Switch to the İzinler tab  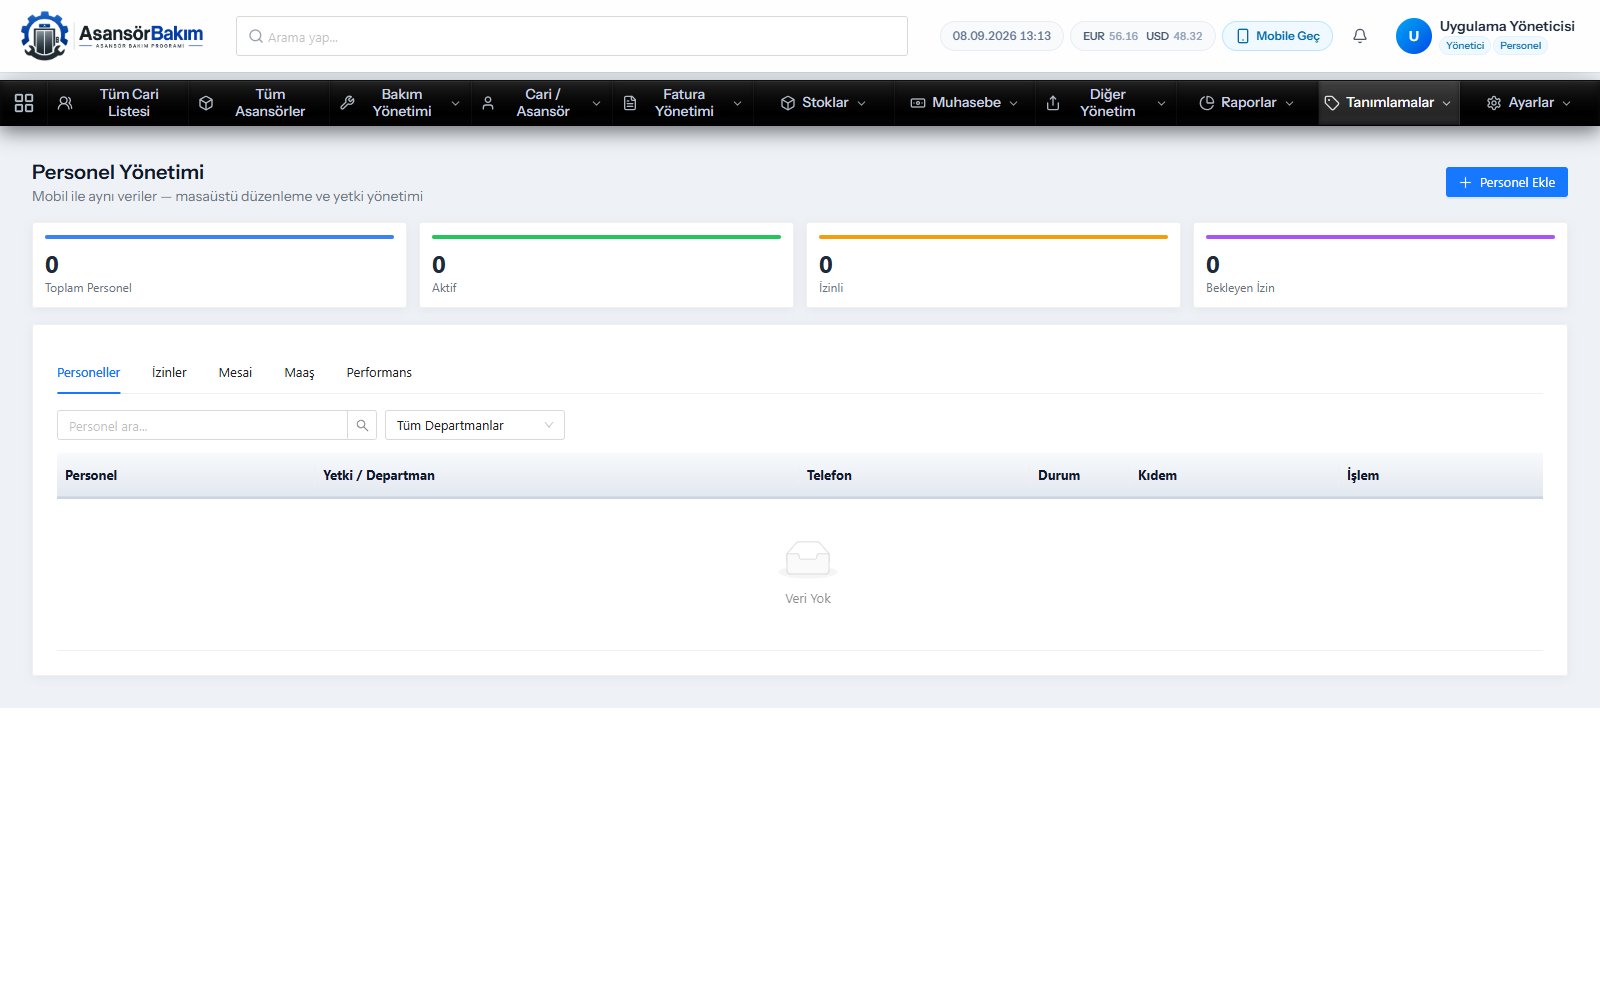(169, 372)
